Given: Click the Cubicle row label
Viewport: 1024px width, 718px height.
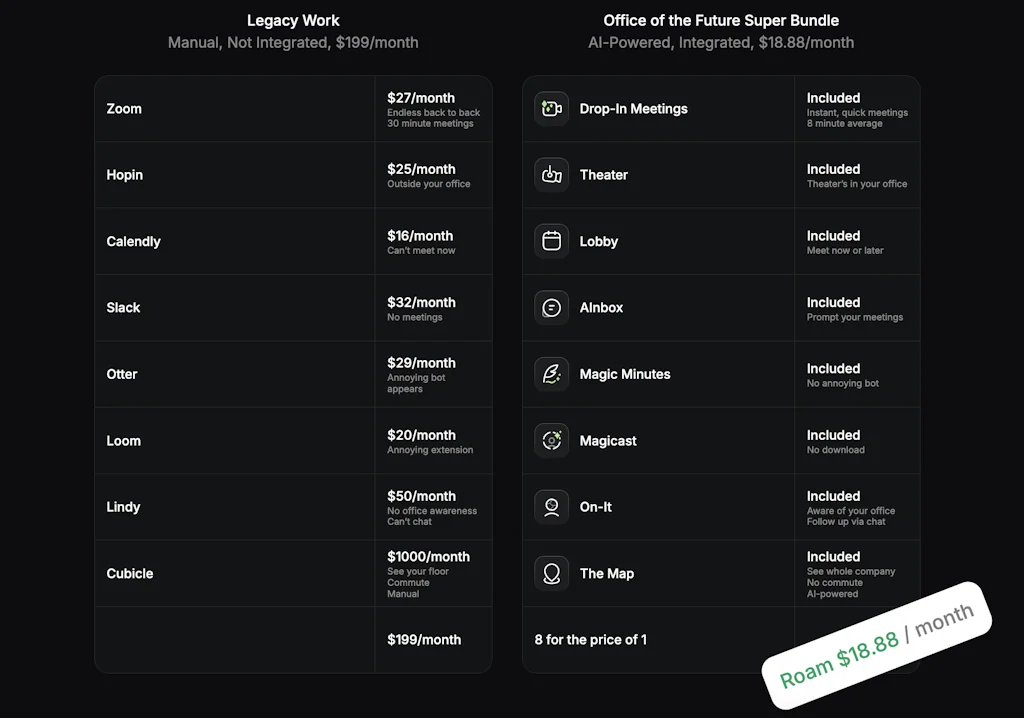Looking at the screenshot, I should click(130, 574).
